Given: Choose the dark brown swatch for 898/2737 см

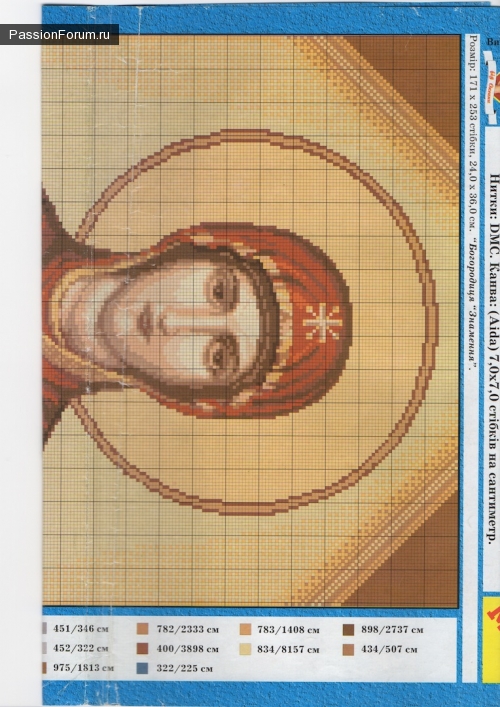Looking at the screenshot, I should click(x=348, y=630).
